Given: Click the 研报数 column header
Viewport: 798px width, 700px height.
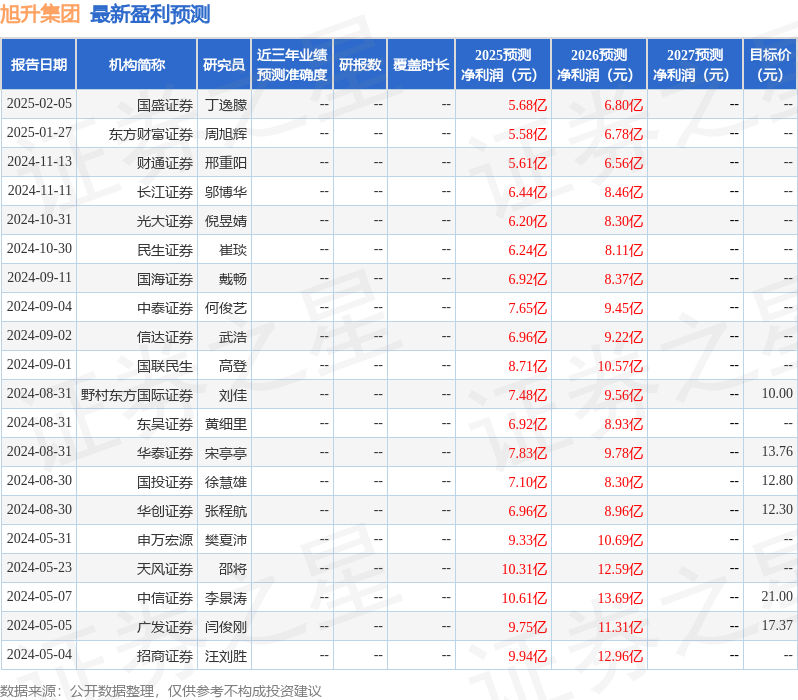Looking at the screenshot, I should click(360, 65).
